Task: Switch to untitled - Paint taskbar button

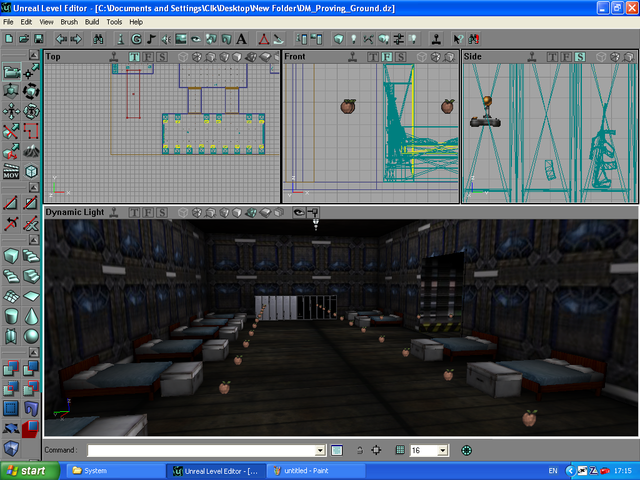Action: [307, 470]
